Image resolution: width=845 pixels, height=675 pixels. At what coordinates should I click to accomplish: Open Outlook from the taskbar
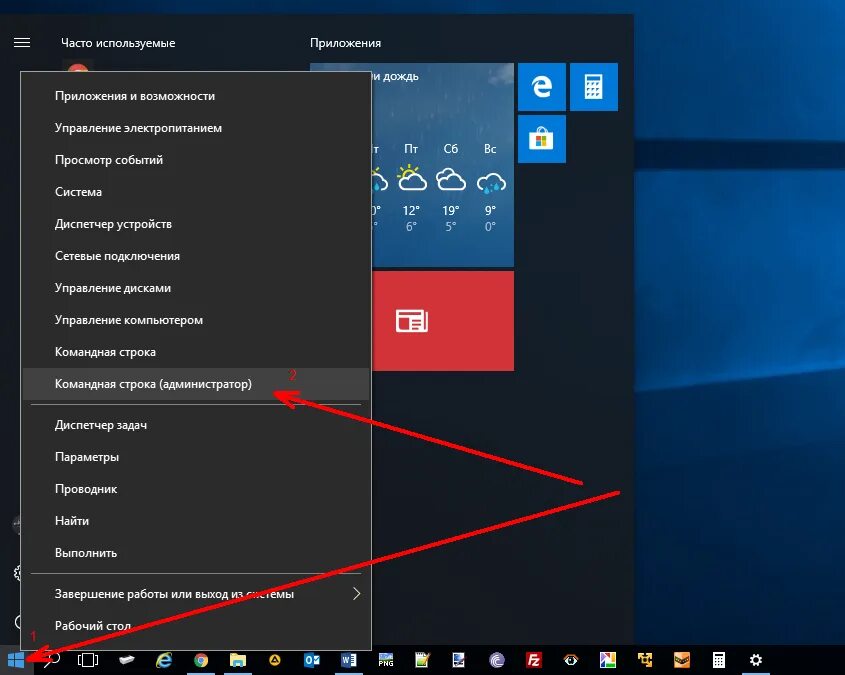point(312,659)
